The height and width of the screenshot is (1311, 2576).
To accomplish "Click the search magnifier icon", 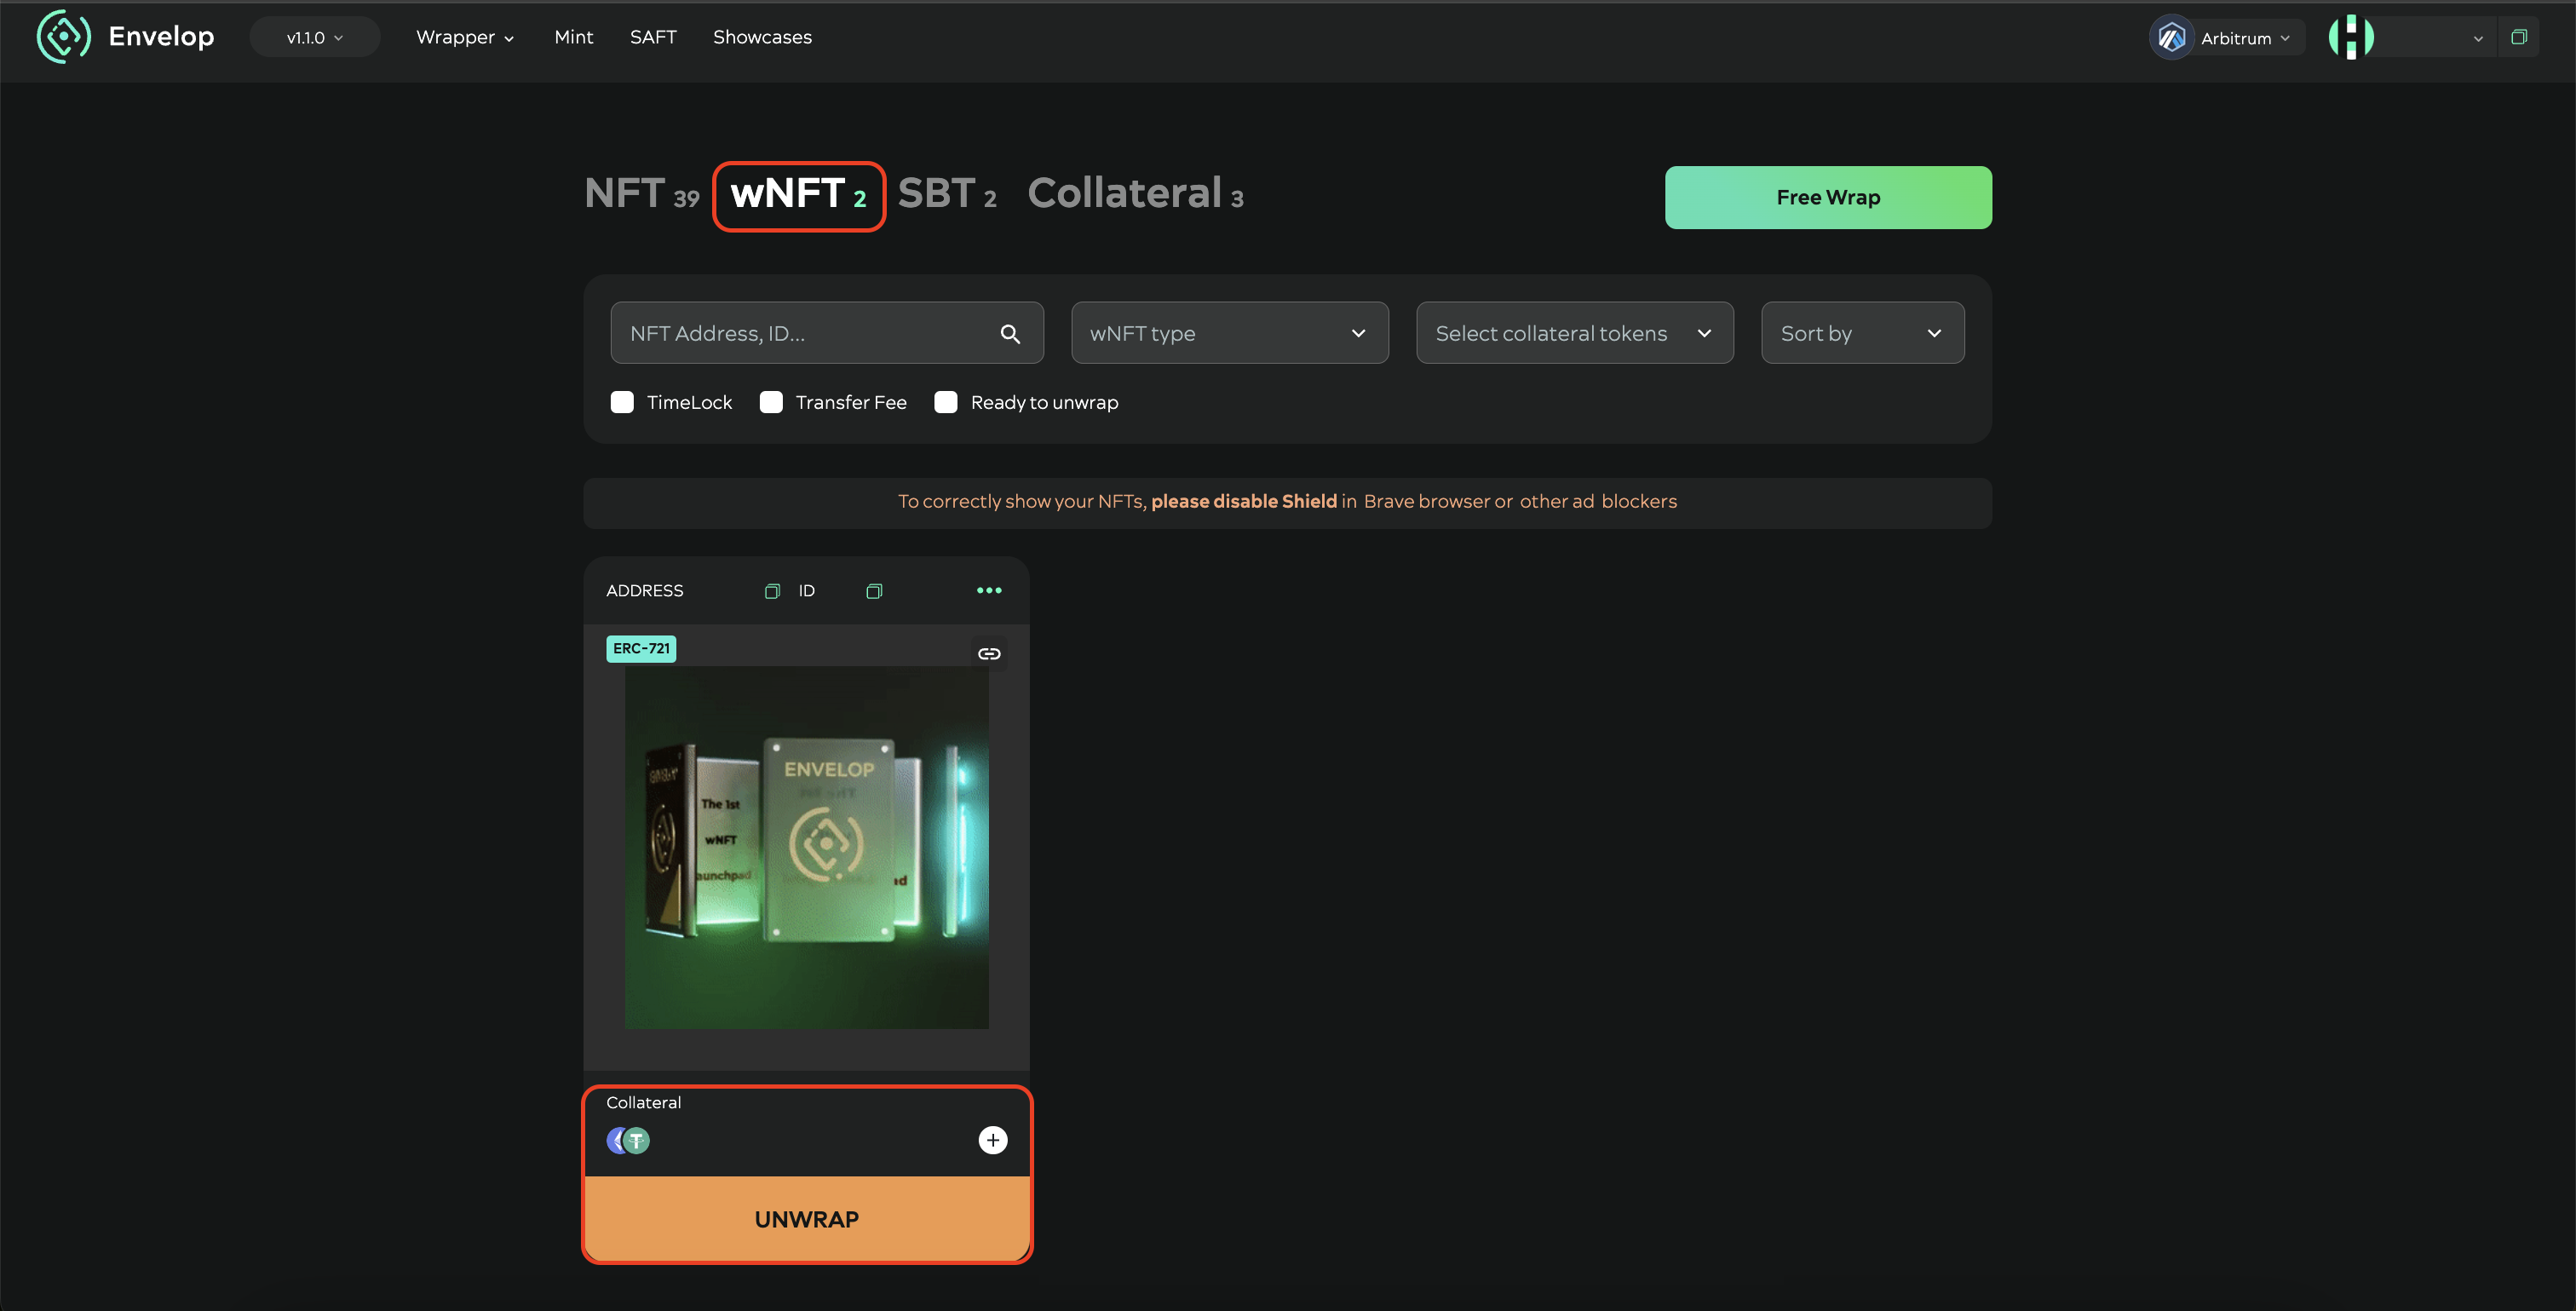I will (1010, 334).
